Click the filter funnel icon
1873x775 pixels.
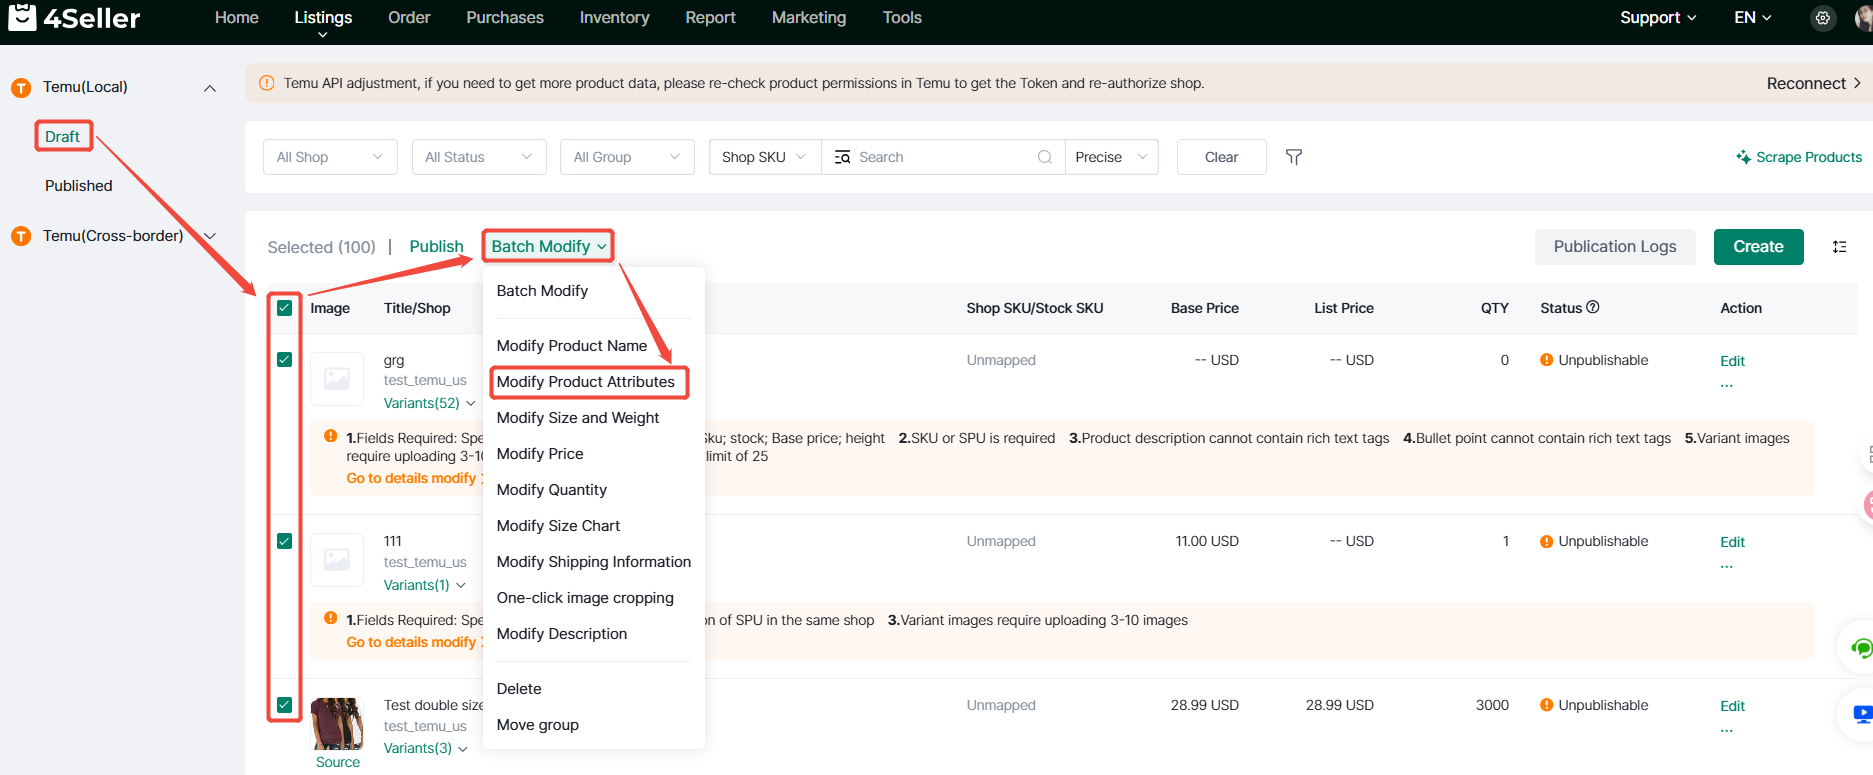point(1293,157)
